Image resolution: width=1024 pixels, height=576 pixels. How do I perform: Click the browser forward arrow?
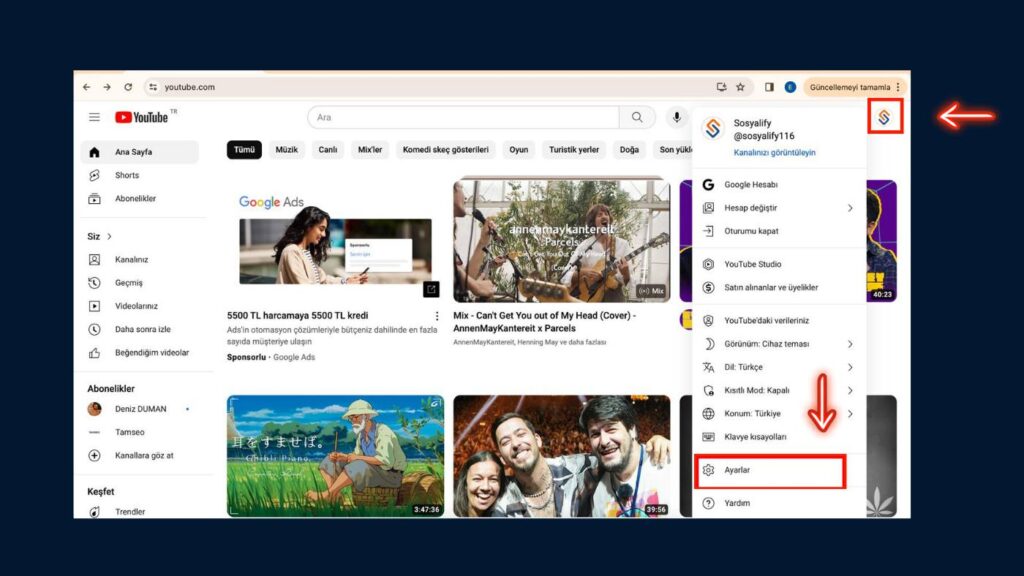pyautogui.click(x=107, y=87)
